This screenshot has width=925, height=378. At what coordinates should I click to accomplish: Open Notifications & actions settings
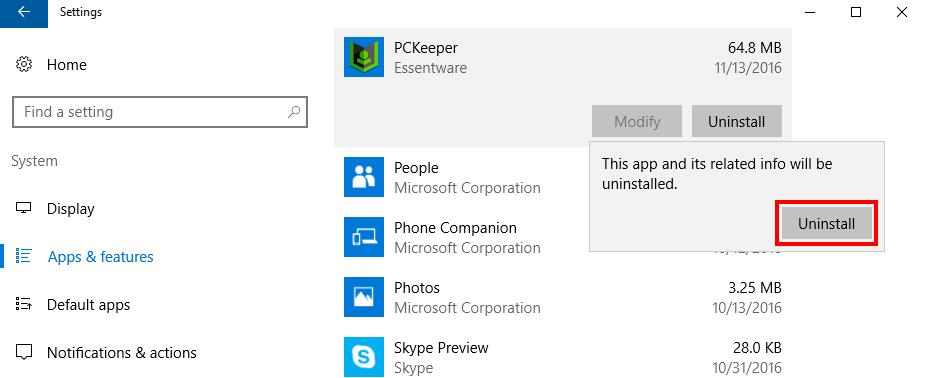(x=122, y=353)
